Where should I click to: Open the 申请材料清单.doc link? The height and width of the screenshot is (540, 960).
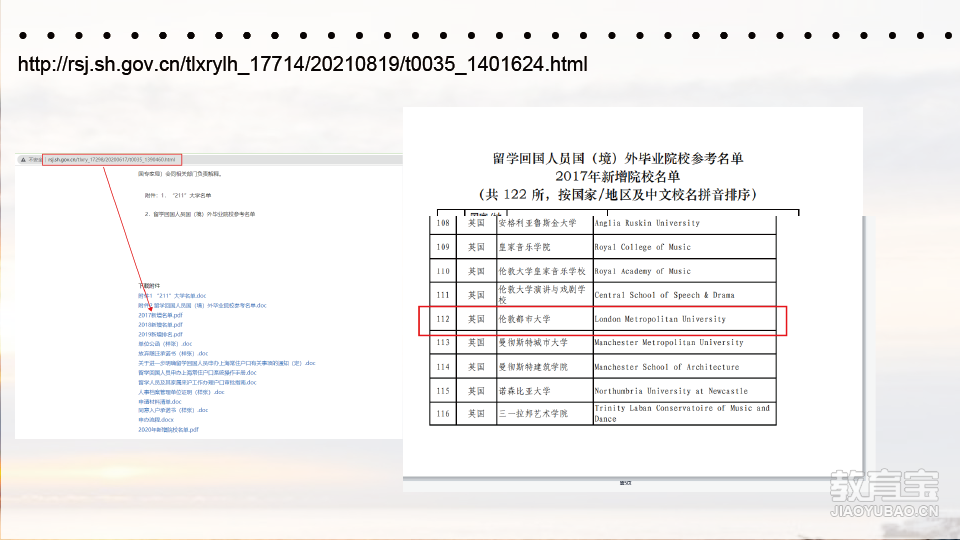coord(160,402)
